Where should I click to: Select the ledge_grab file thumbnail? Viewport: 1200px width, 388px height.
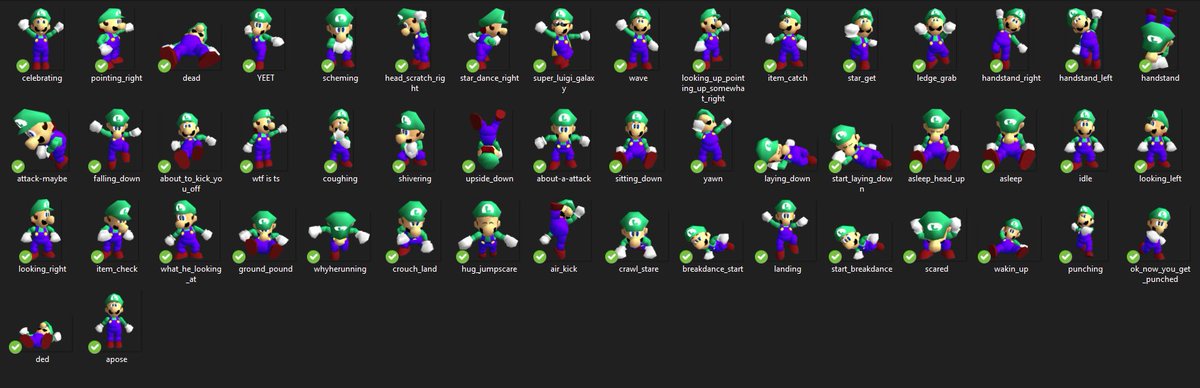point(937,39)
